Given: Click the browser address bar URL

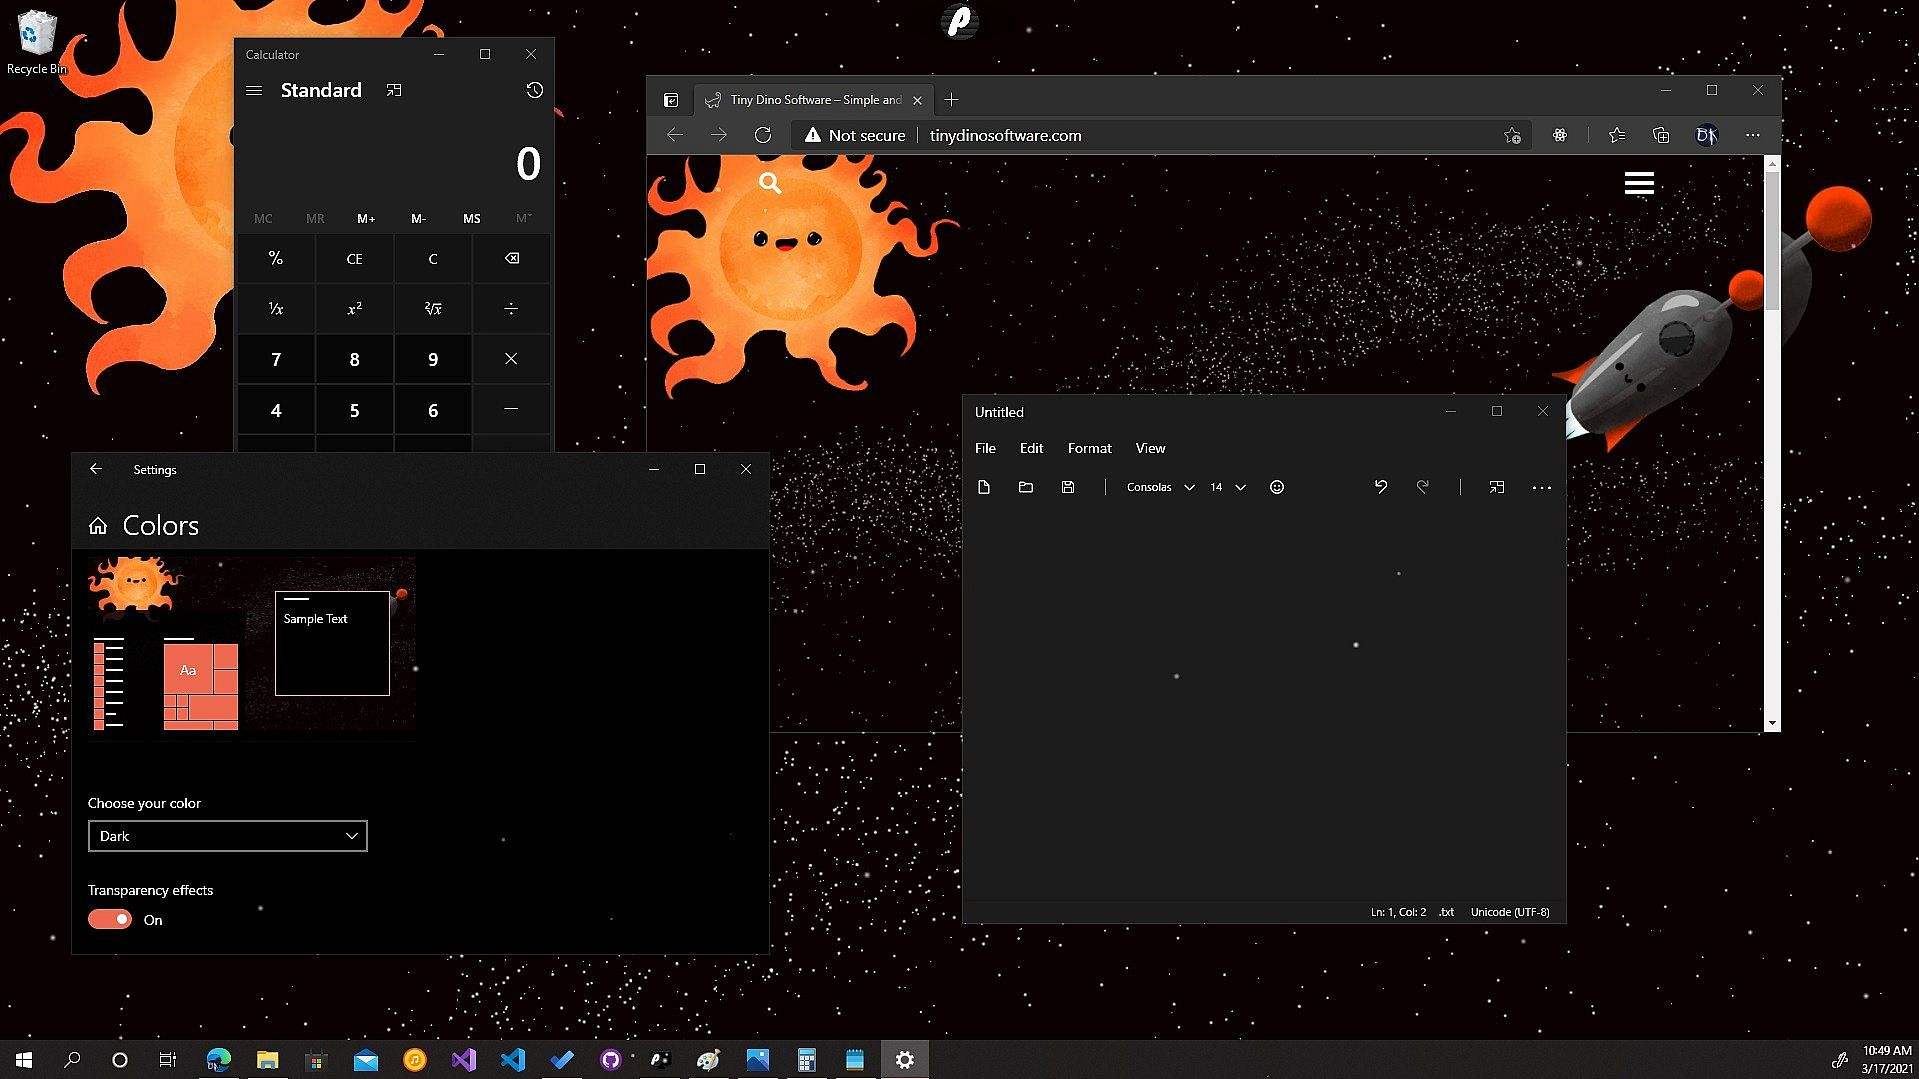Looking at the screenshot, I should pyautogui.click(x=1005, y=135).
